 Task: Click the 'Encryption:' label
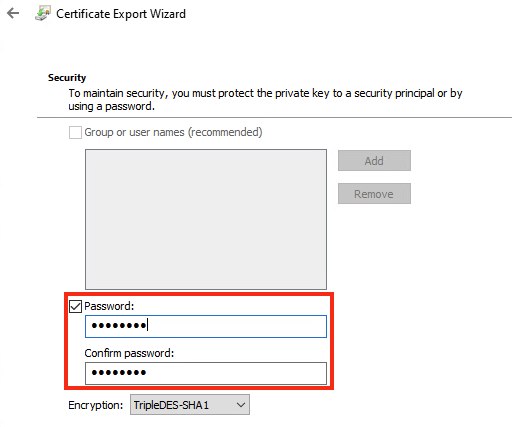coord(96,405)
